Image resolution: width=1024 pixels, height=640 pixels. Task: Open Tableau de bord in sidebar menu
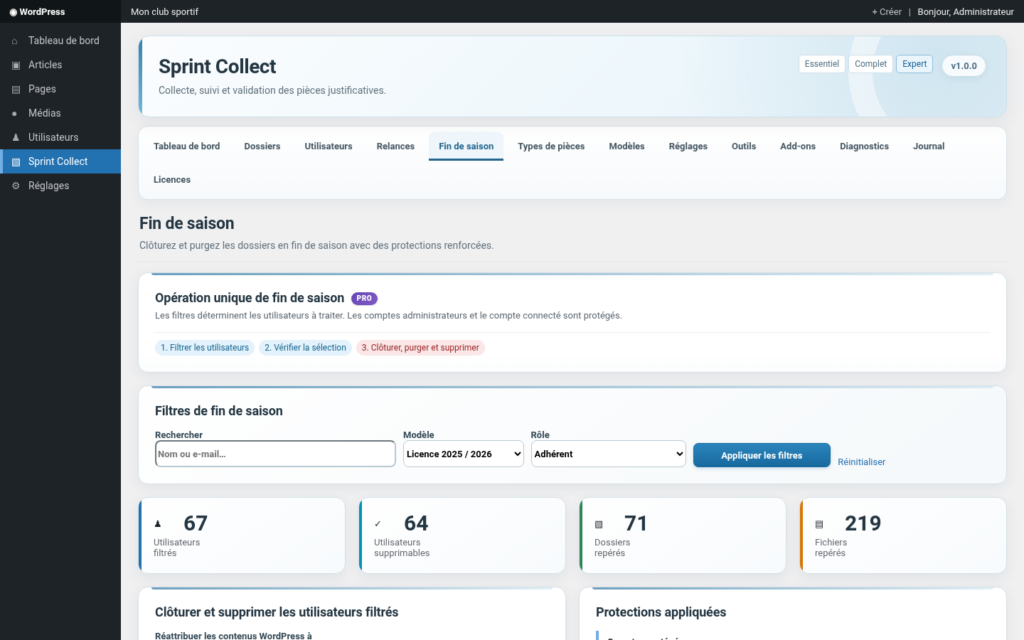click(60, 40)
